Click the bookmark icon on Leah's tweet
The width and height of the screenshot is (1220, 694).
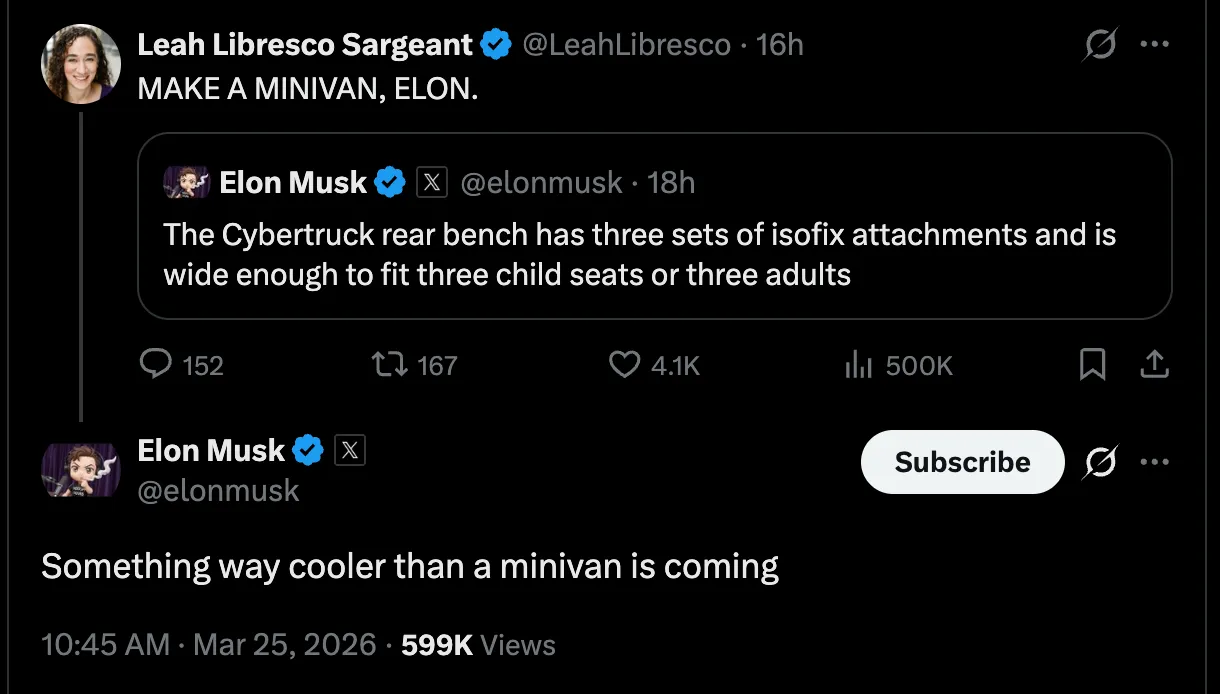coord(1092,366)
